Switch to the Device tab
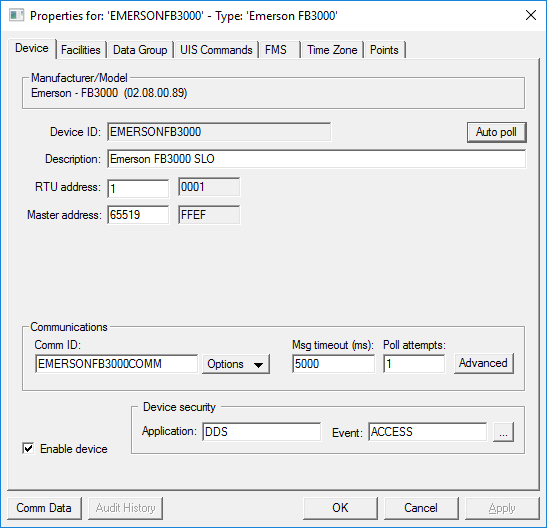 click(x=32, y=48)
